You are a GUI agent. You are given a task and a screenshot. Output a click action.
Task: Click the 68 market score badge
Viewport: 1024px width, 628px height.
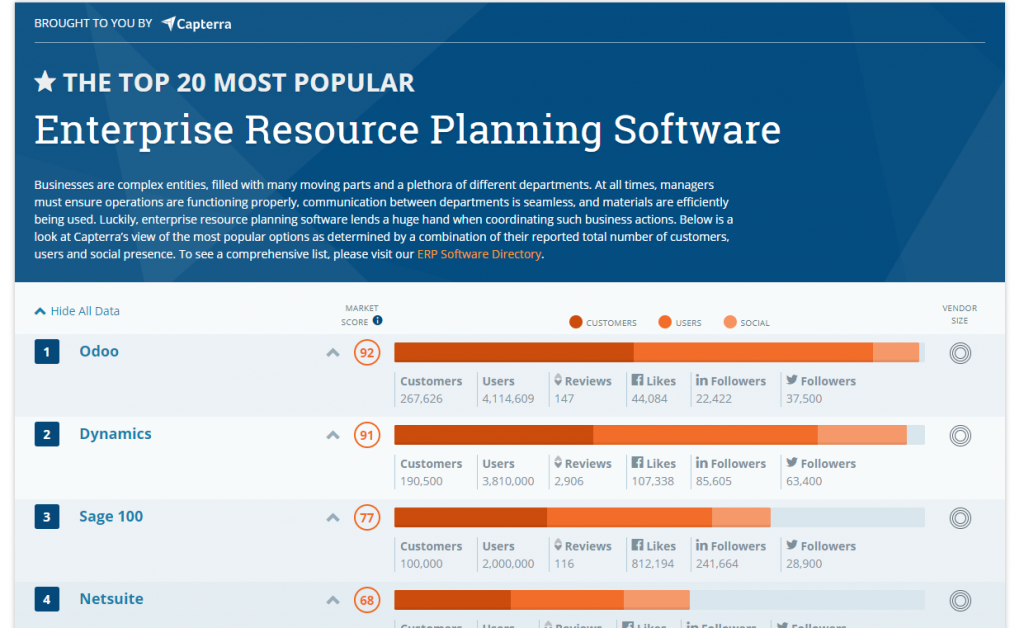[x=367, y=600]
